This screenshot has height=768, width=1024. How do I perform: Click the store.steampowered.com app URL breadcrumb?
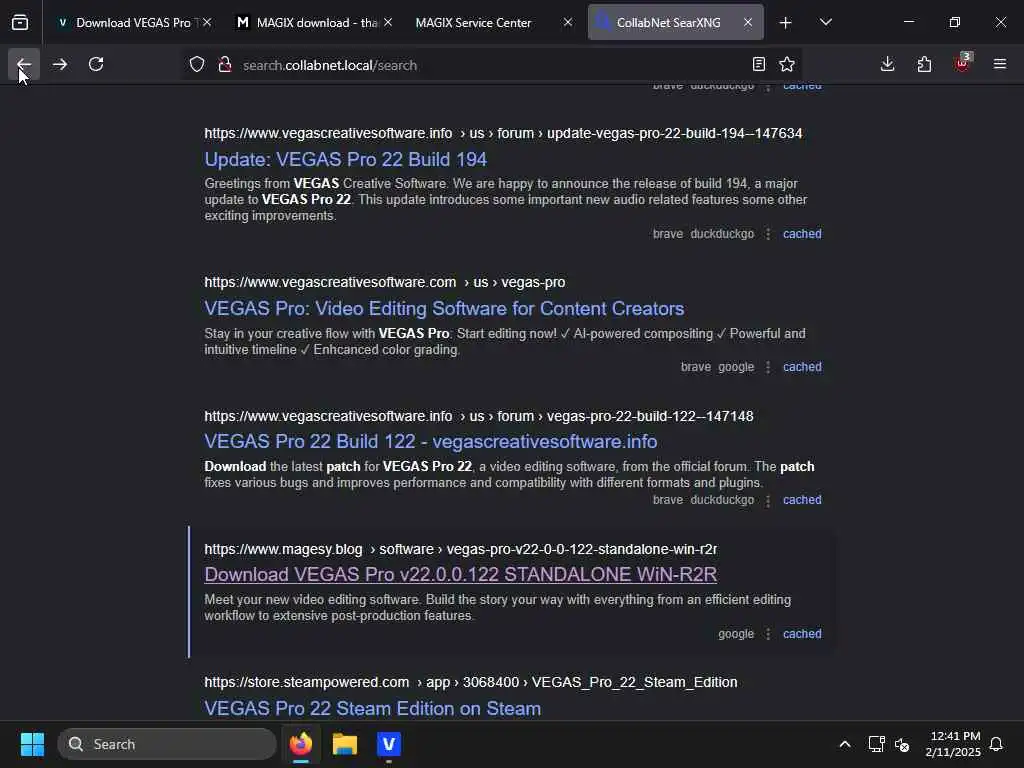pyautogui.click(x=471, y=682)
